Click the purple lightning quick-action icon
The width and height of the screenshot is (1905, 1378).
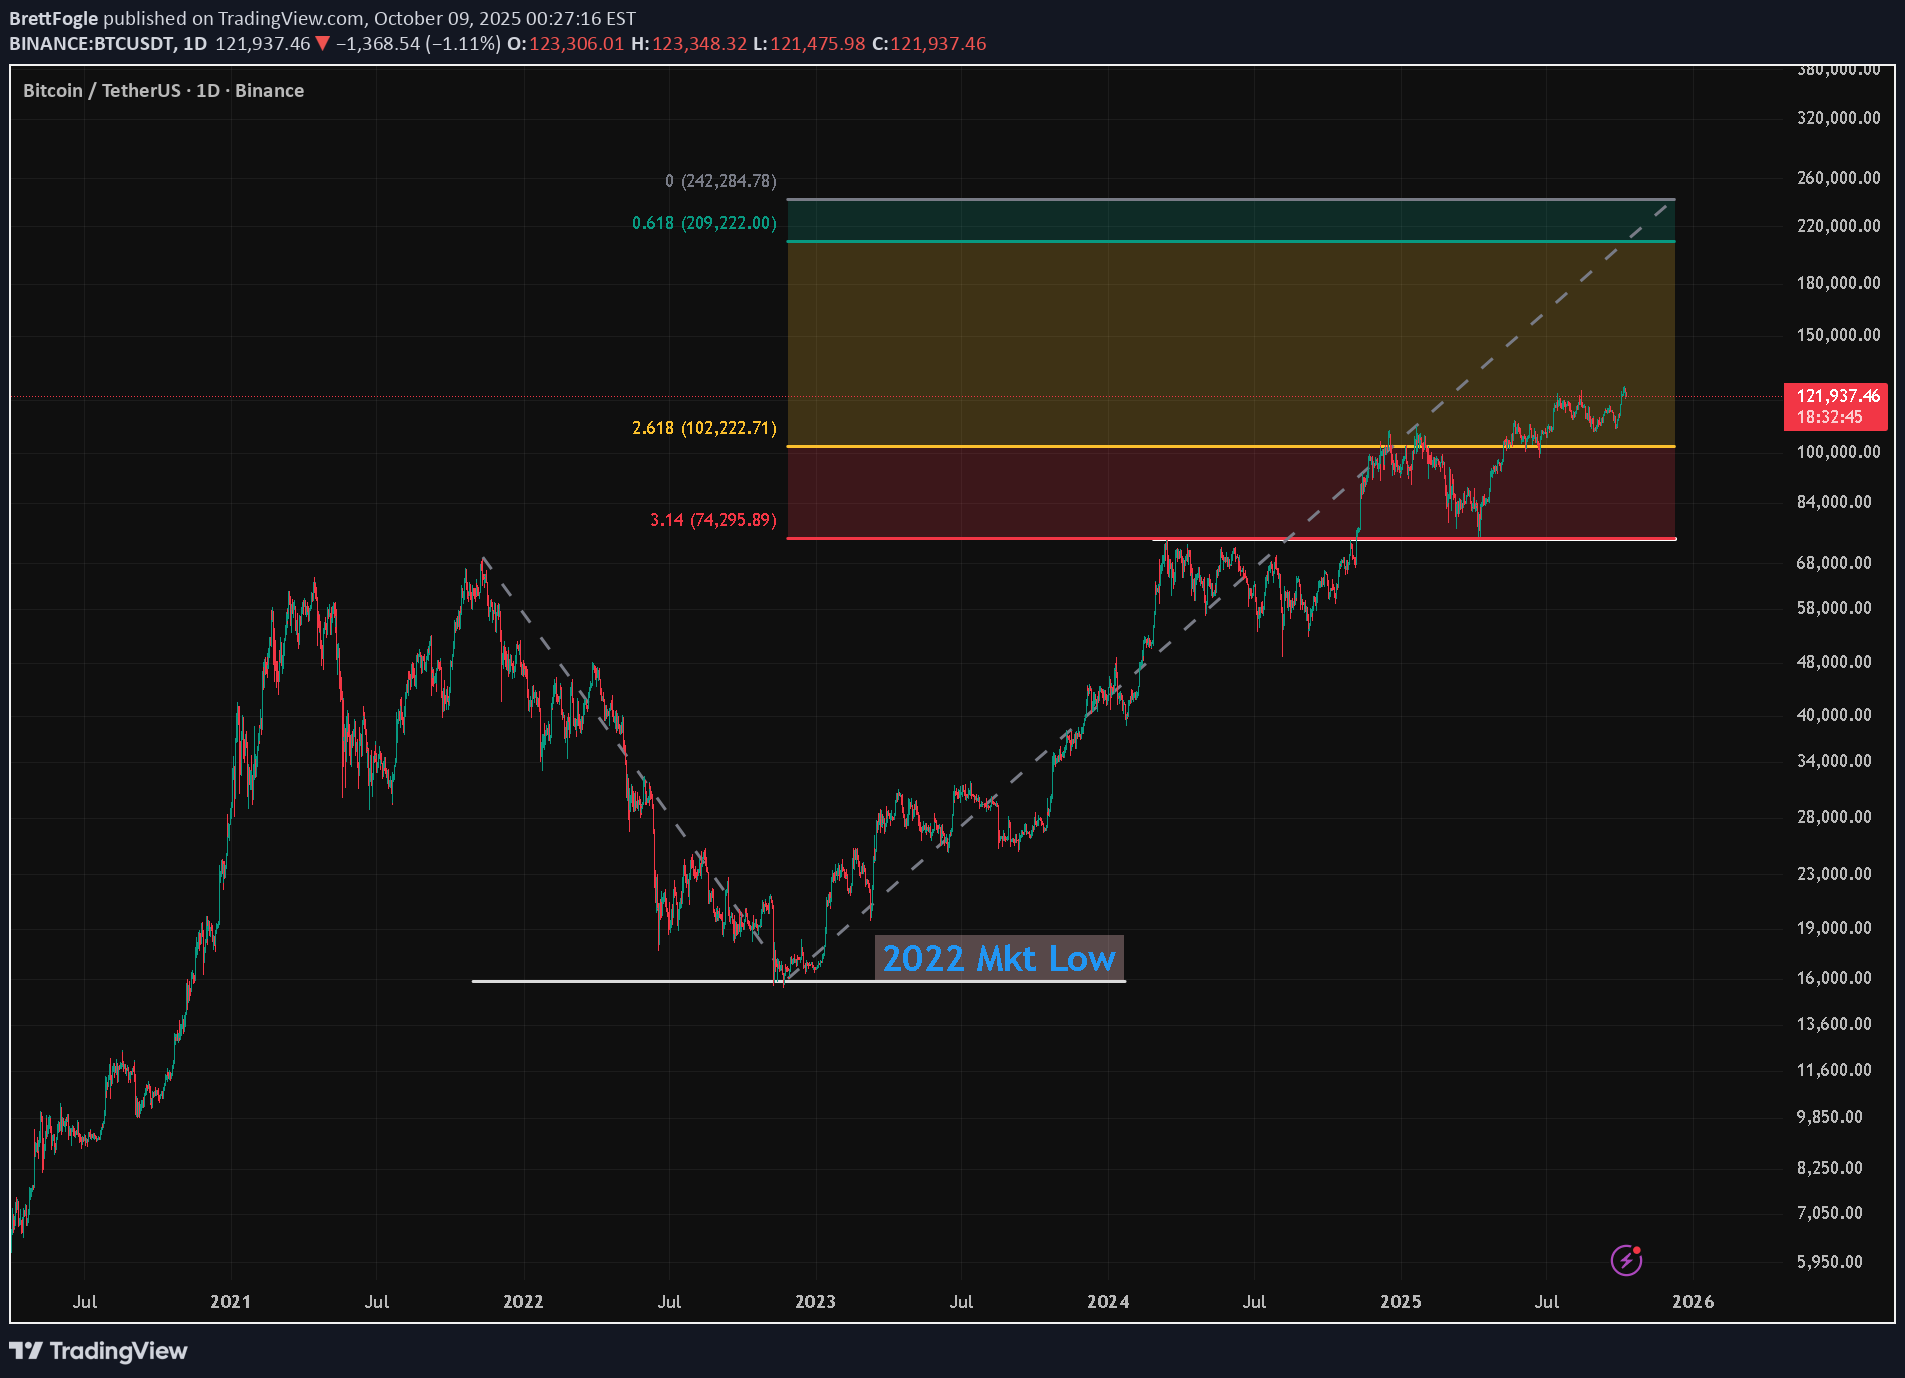tap(1629, 1260)
